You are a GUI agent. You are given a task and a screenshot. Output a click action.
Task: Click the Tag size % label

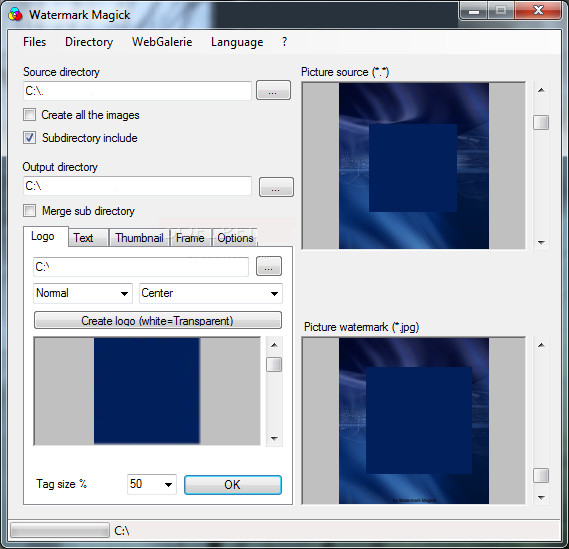point(61,484)
